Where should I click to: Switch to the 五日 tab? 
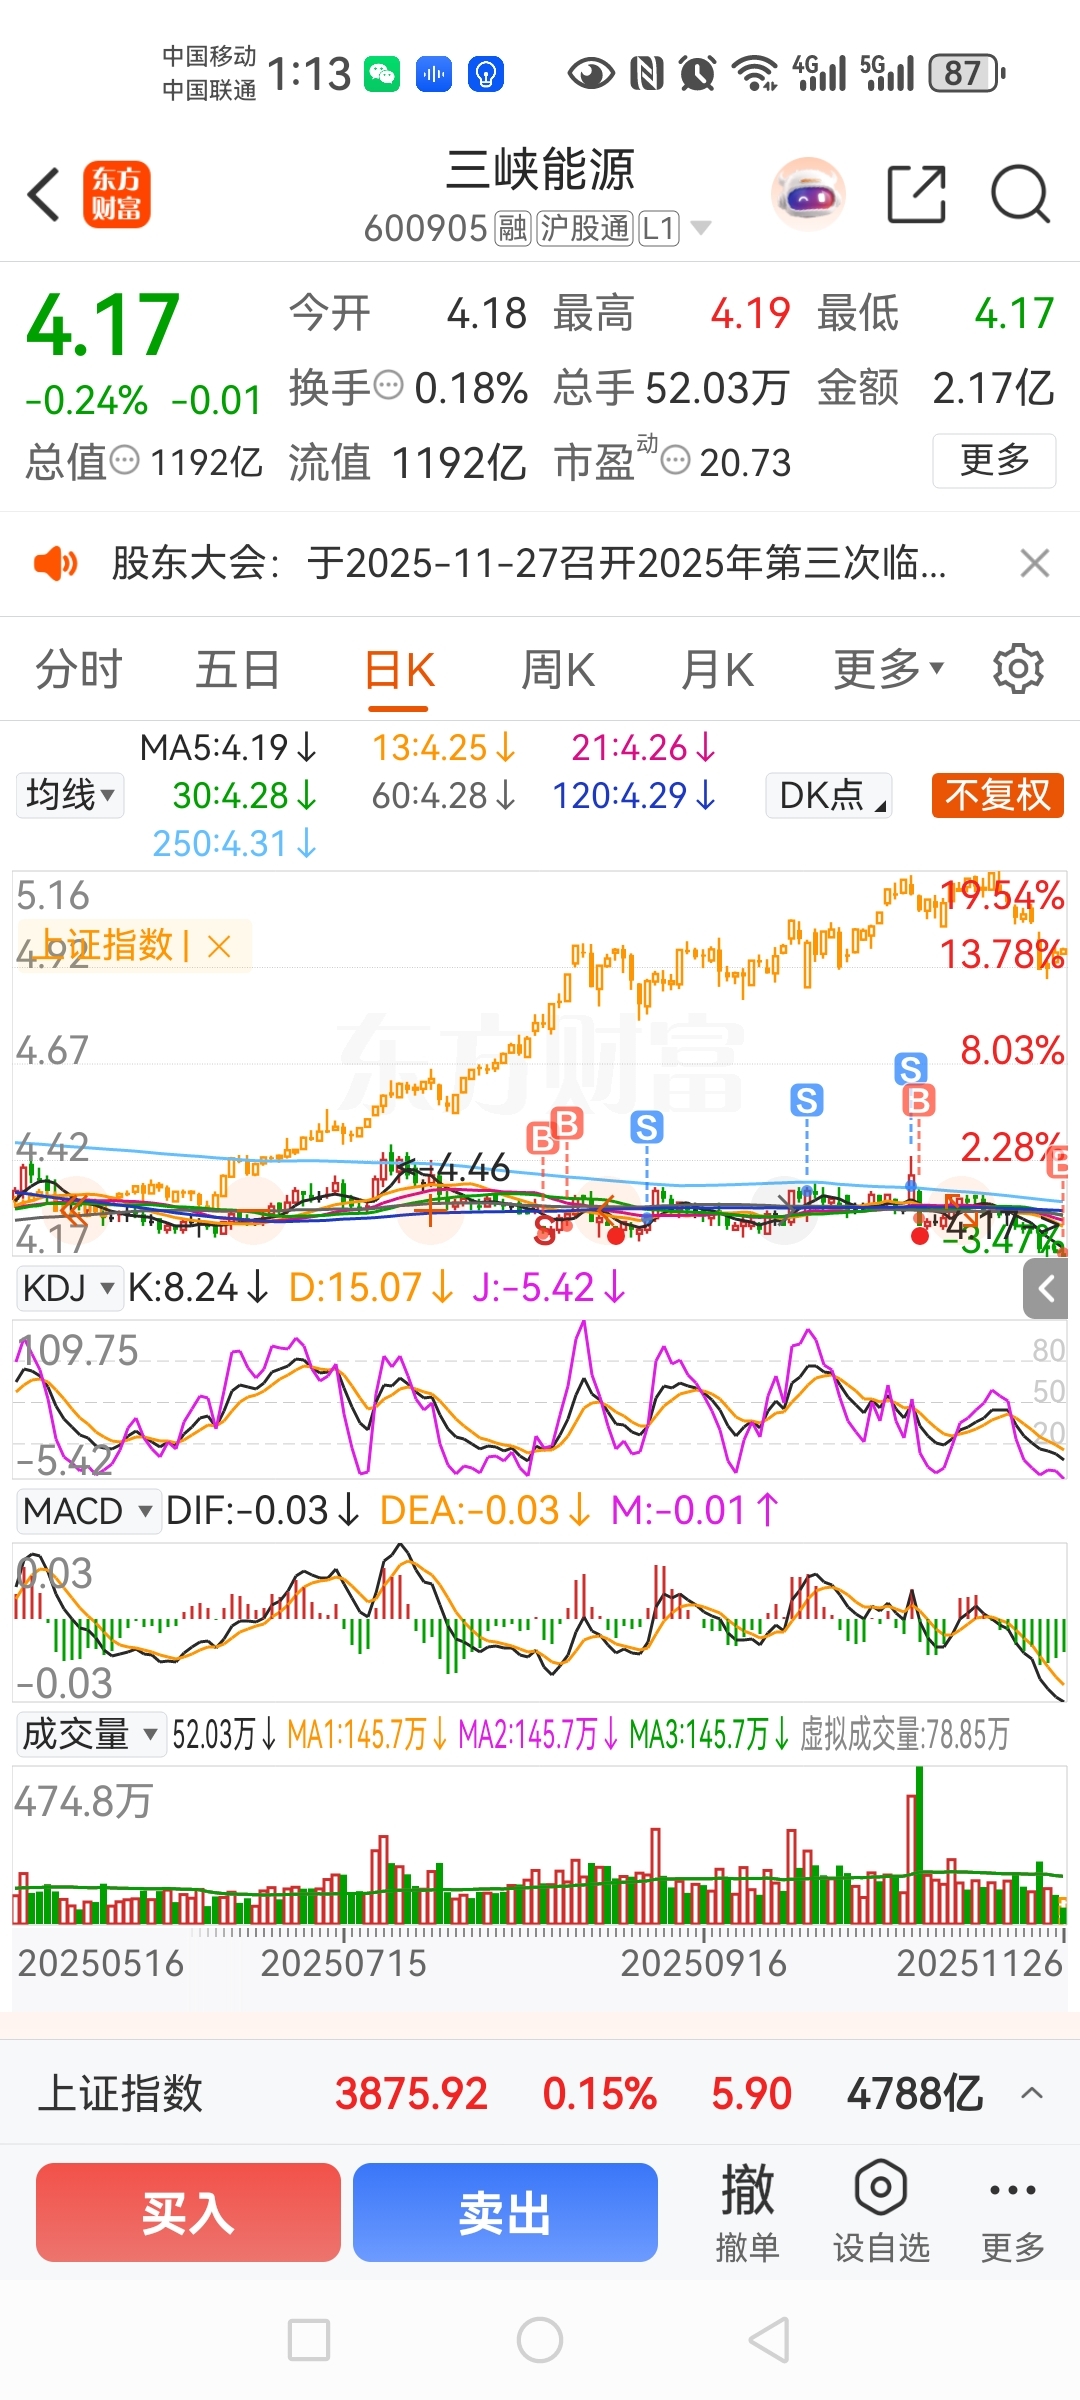click(238, 669)
